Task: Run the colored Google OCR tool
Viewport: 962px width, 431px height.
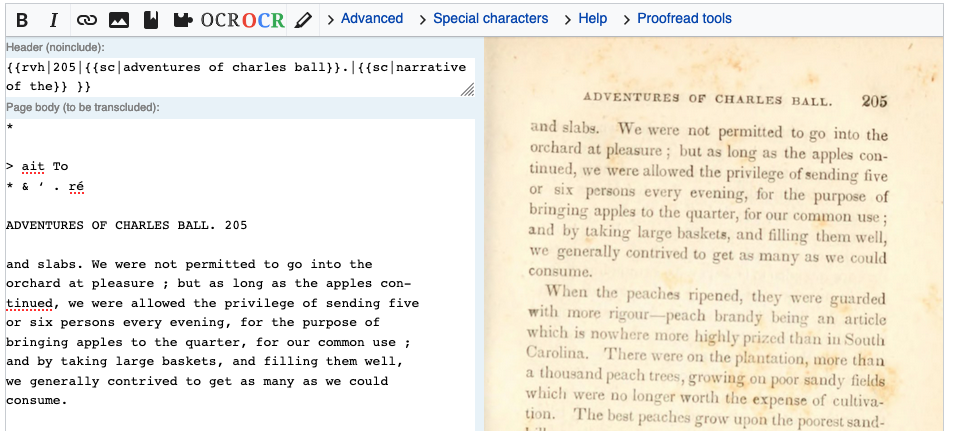Action: [x=263, y=20]
